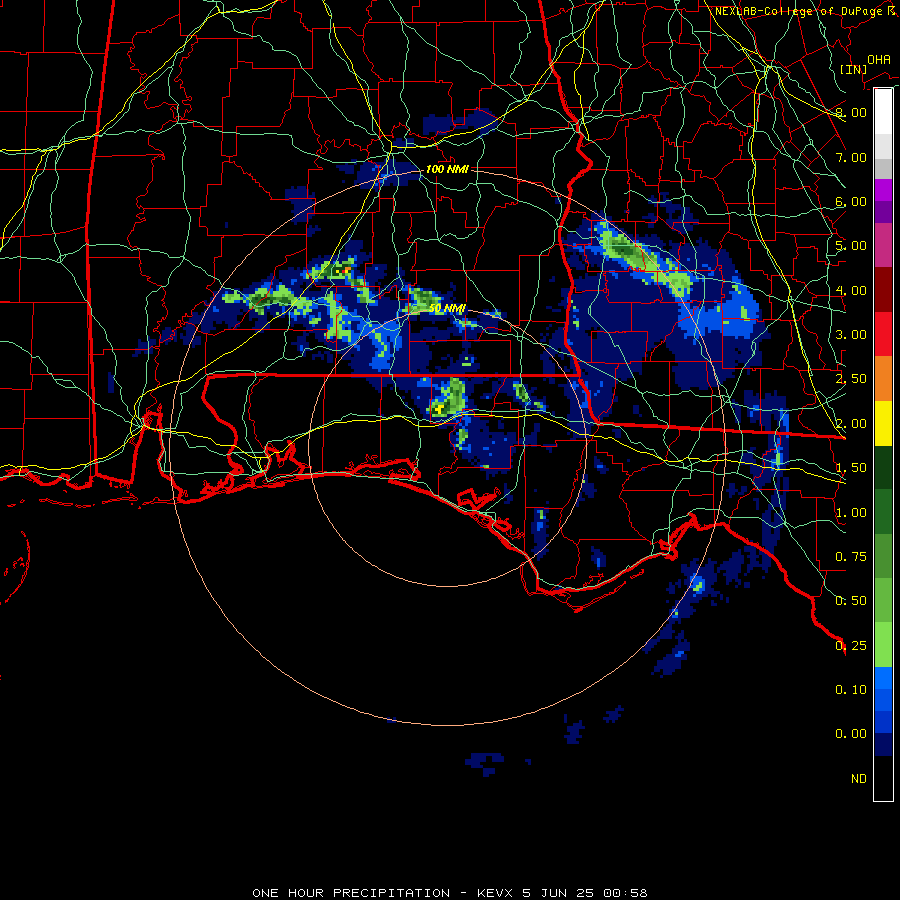
Task: Click the 2.50 legend value
Action: click(x=851, y=379)
